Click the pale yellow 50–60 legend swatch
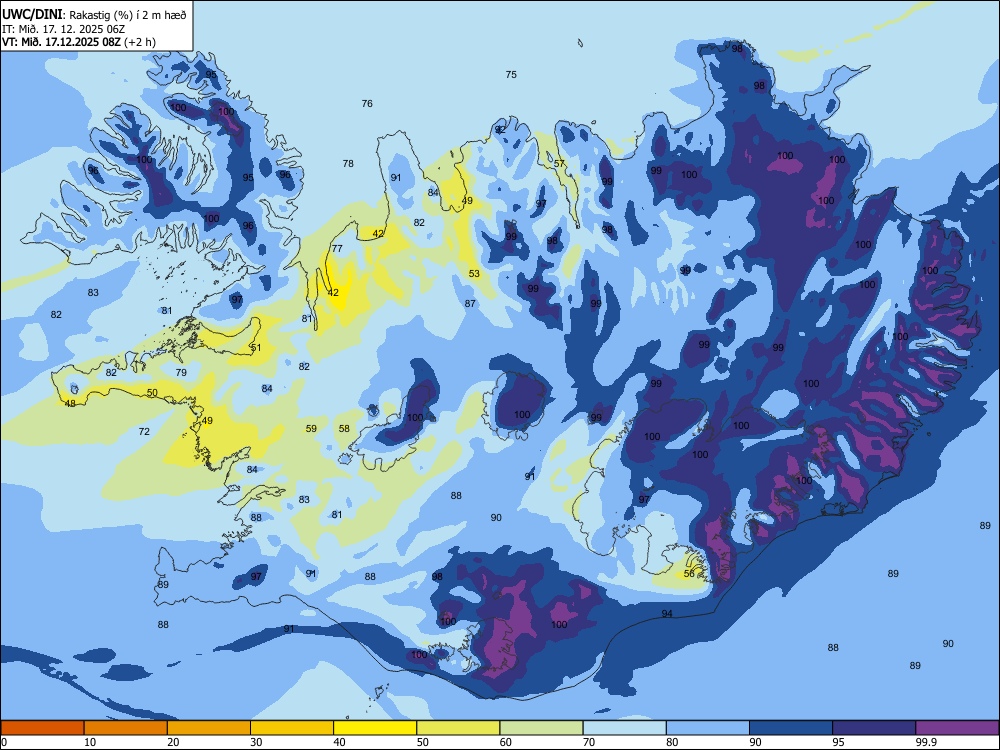The image size is (1000, 750). click(x=458, y=728)
